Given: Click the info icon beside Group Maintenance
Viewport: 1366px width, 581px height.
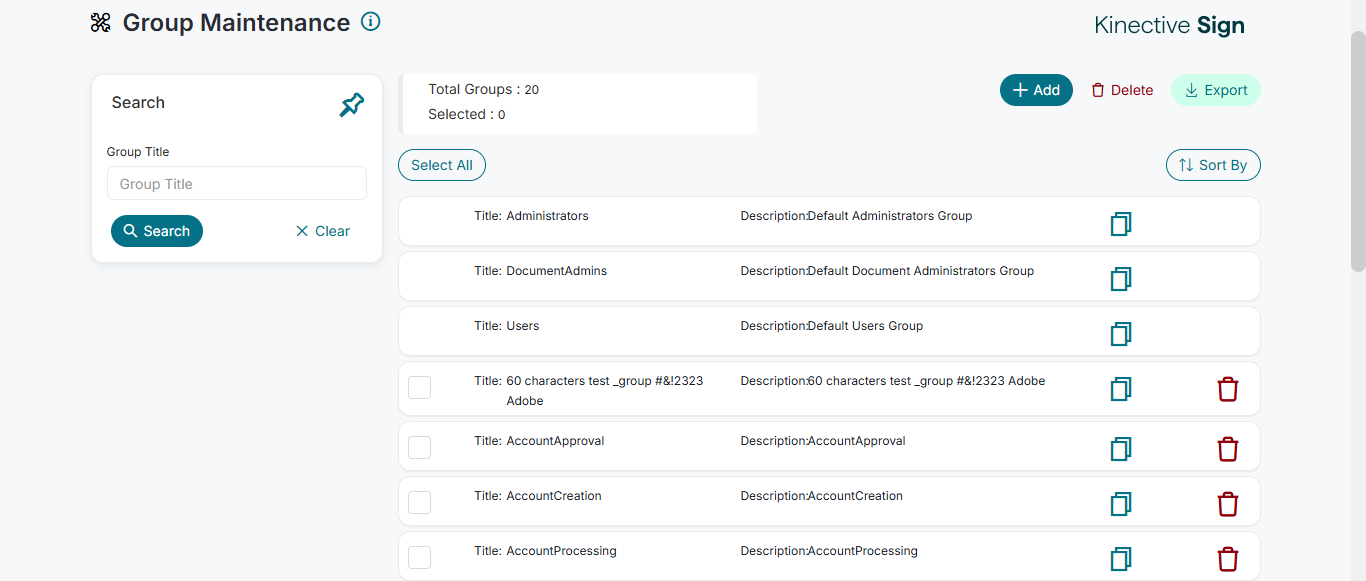Looking at the screenshot, I should (x=371, y=22).
